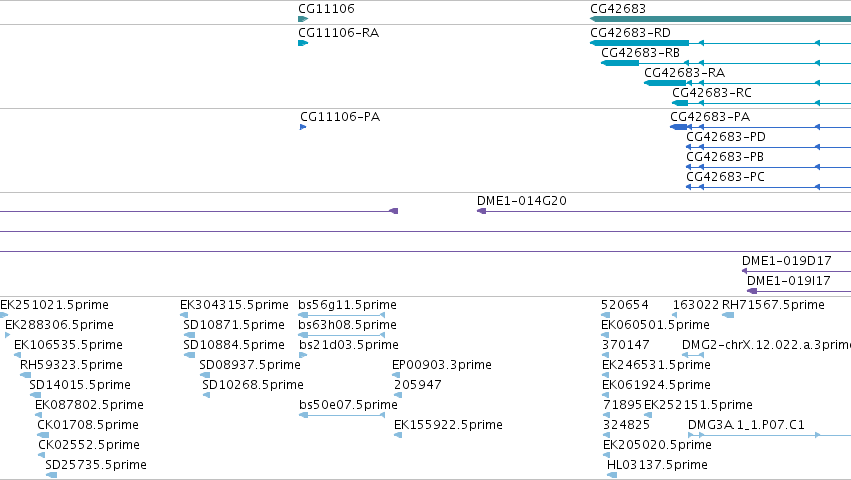Select the CG42683 gene feature bar
This screenshot has height=480, width=851.
pos(720,20)
